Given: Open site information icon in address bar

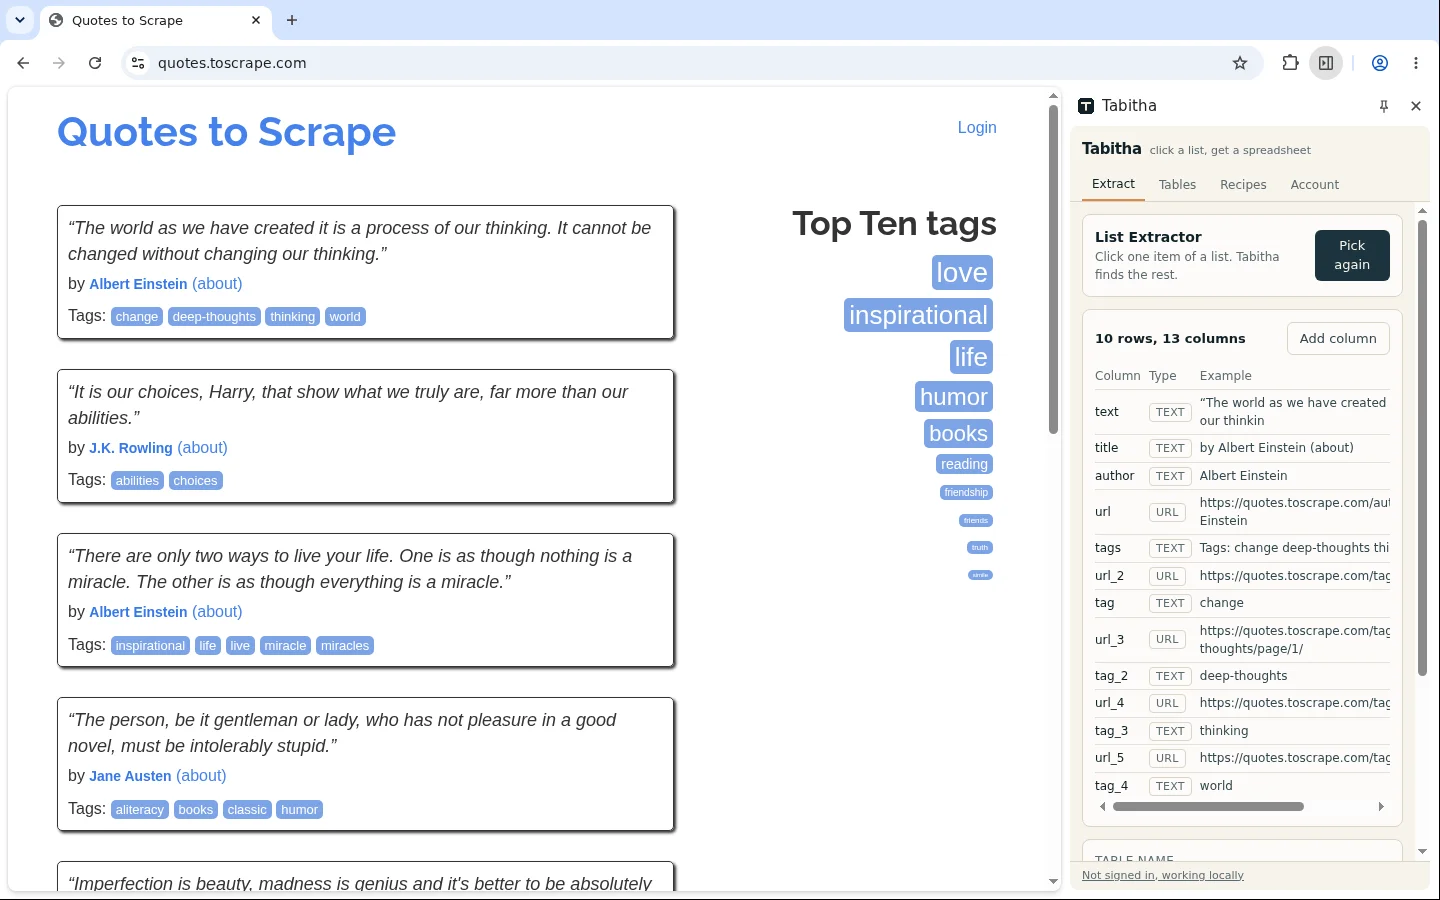Looking at the screenshot, I should [138, 63].
